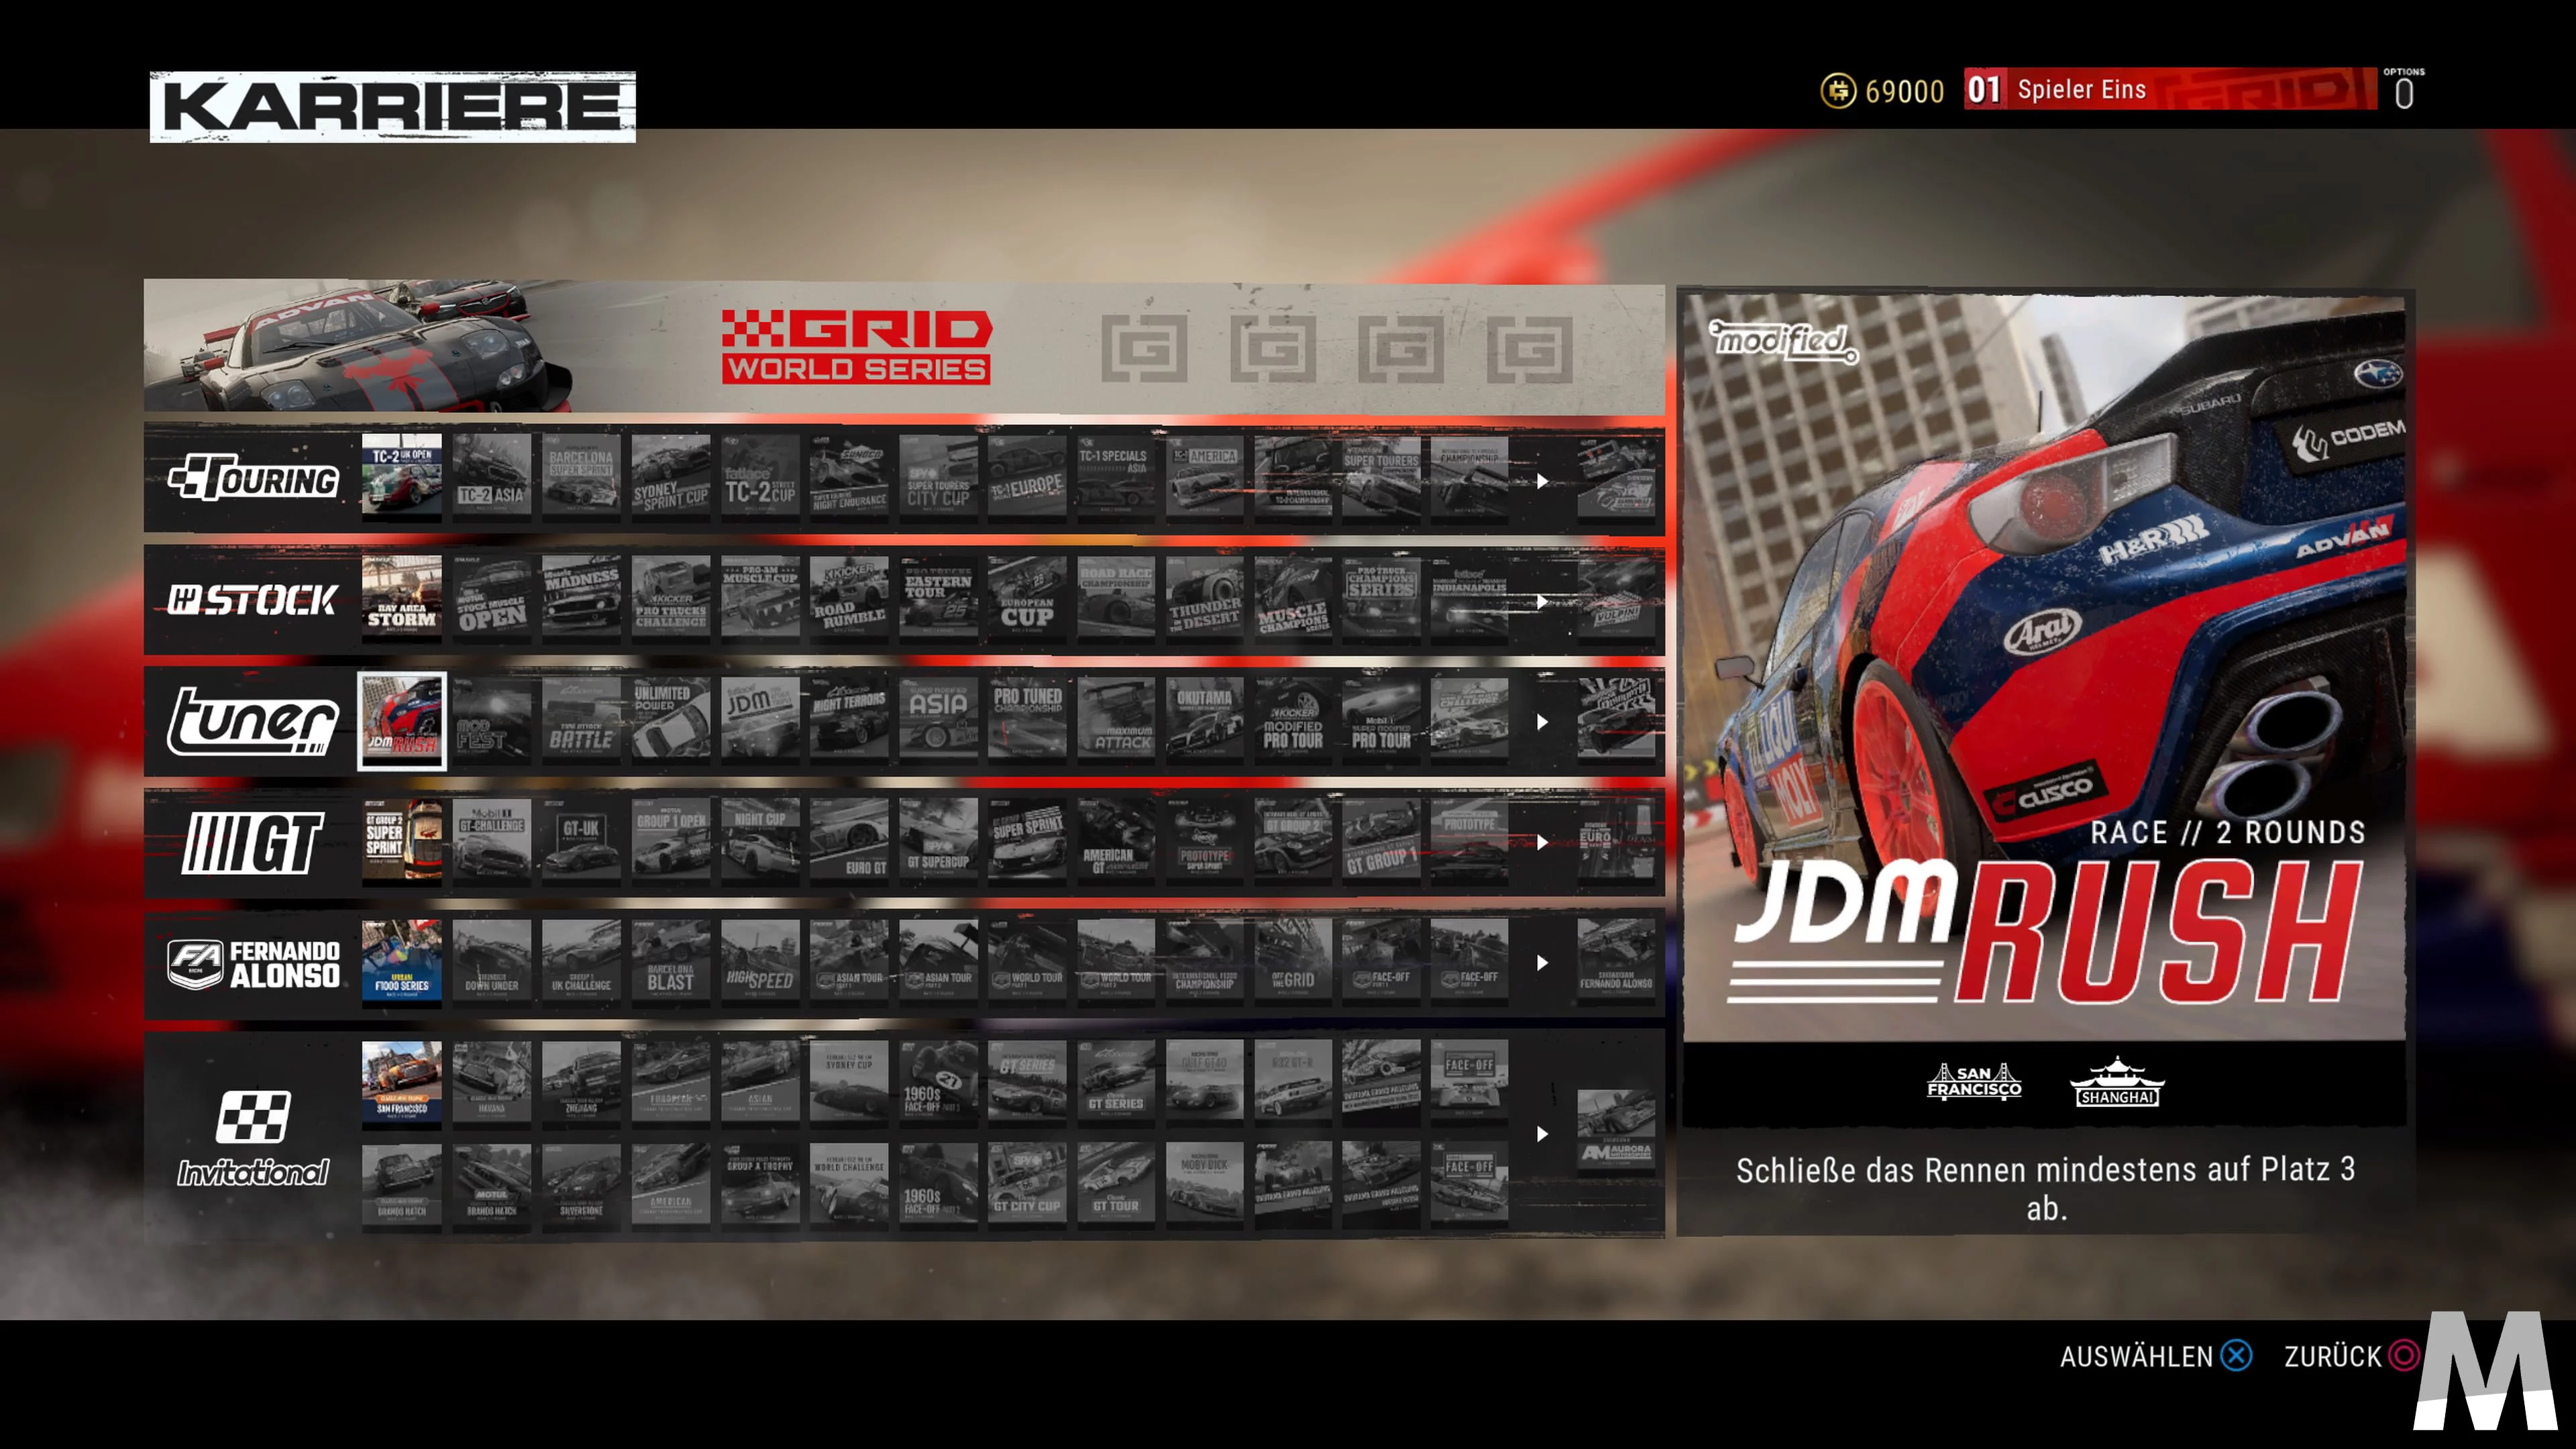Switch to the Stock category
Screen dimensions: 2576x1449
(252, 600)
